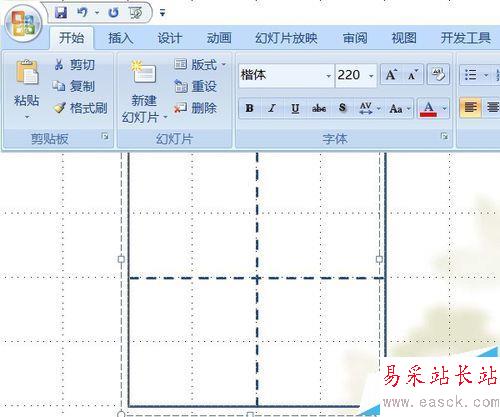Open the 楷体 font name dropdown
This screenshot has height=417, width=500.
[x=328, y=76]
